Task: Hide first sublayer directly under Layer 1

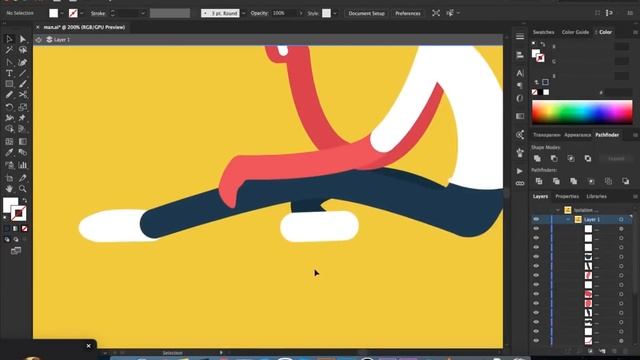Action: point(536,229)
